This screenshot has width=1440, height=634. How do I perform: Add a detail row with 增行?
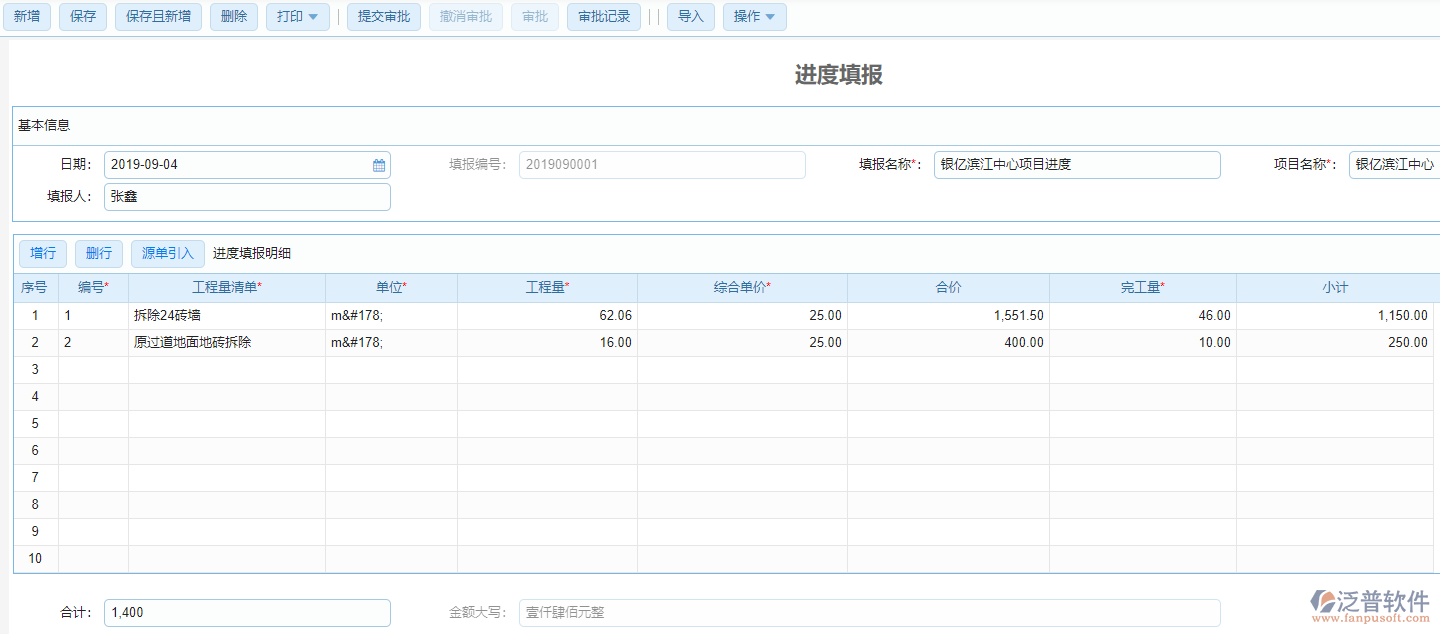point(43,253)
